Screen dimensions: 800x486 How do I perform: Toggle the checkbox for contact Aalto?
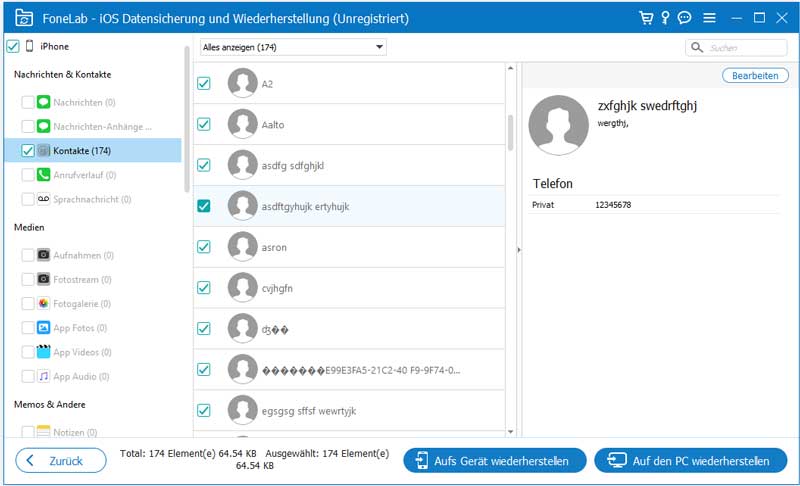(204, 124)
